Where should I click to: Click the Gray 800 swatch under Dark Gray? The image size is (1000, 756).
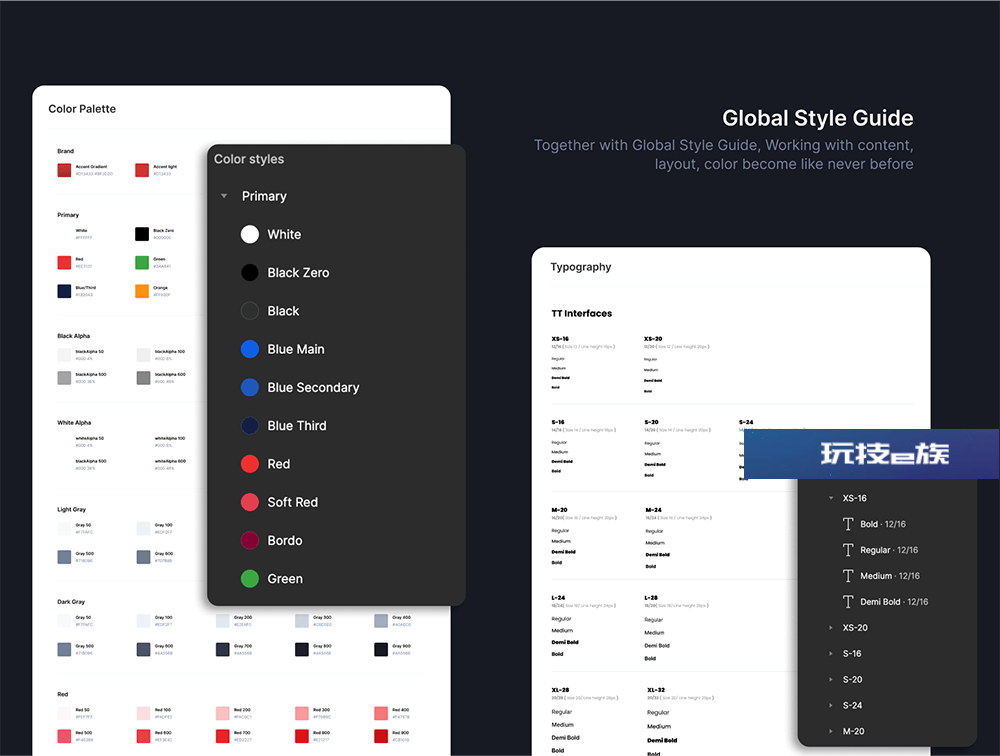point(302,649)
